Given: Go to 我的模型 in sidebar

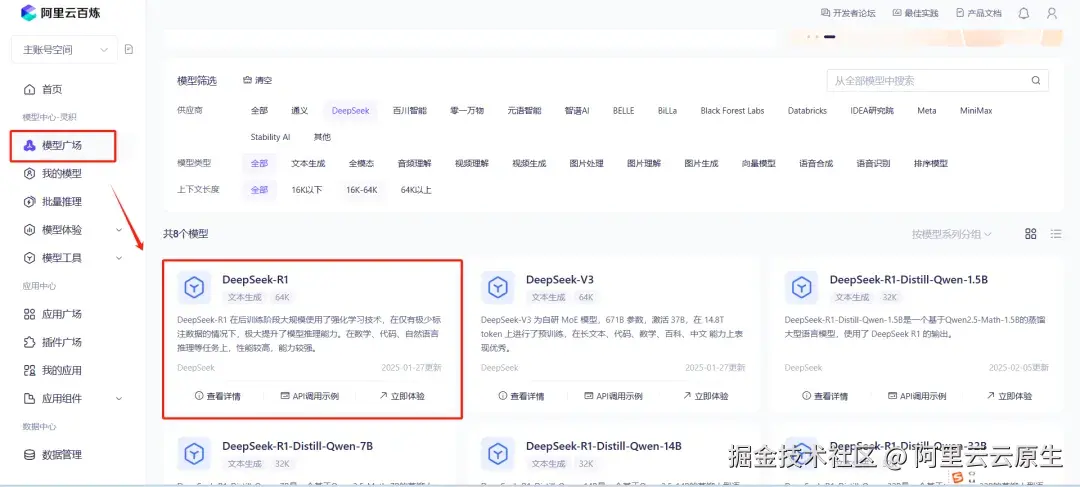Looking at the screenshot, I should click(x=62, y=174).
